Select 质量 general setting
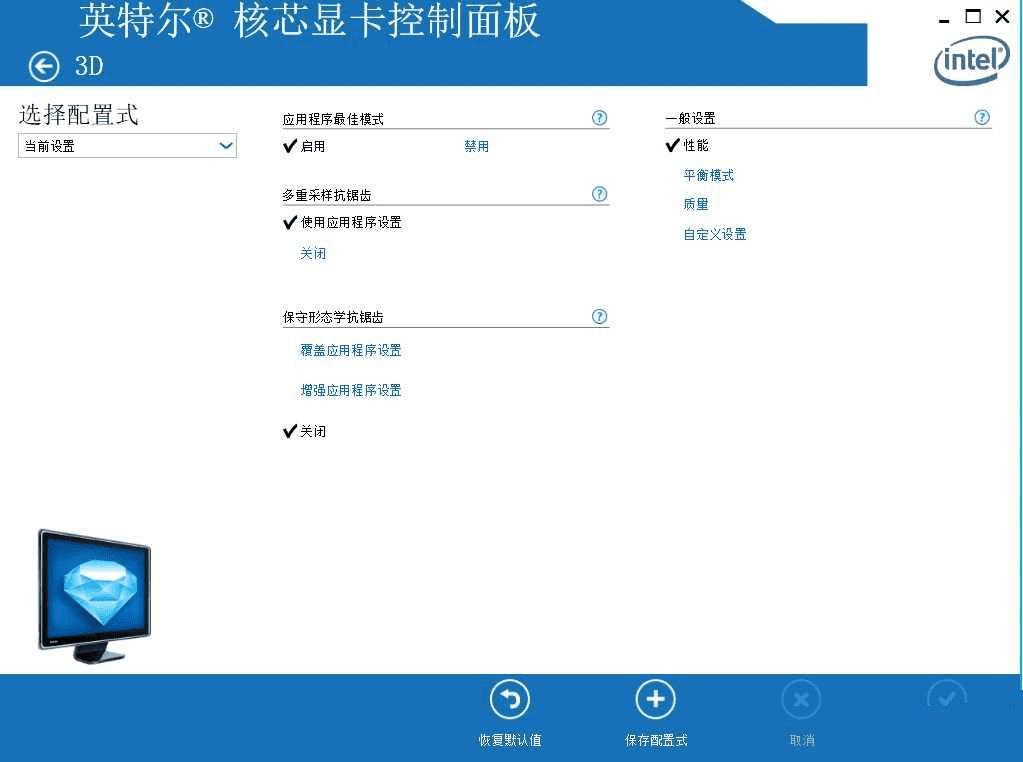This screenshot has width=1023, height=762. [695, 204]
